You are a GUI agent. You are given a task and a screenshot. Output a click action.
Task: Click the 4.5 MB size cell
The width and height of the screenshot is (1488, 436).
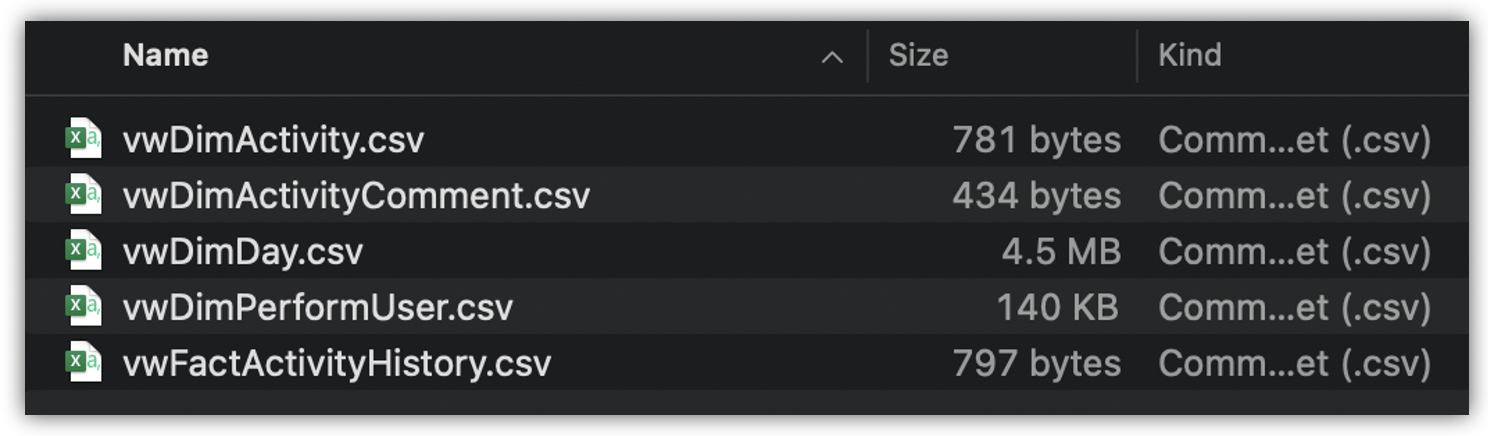pyautogui.click(x=1061, y=252)
